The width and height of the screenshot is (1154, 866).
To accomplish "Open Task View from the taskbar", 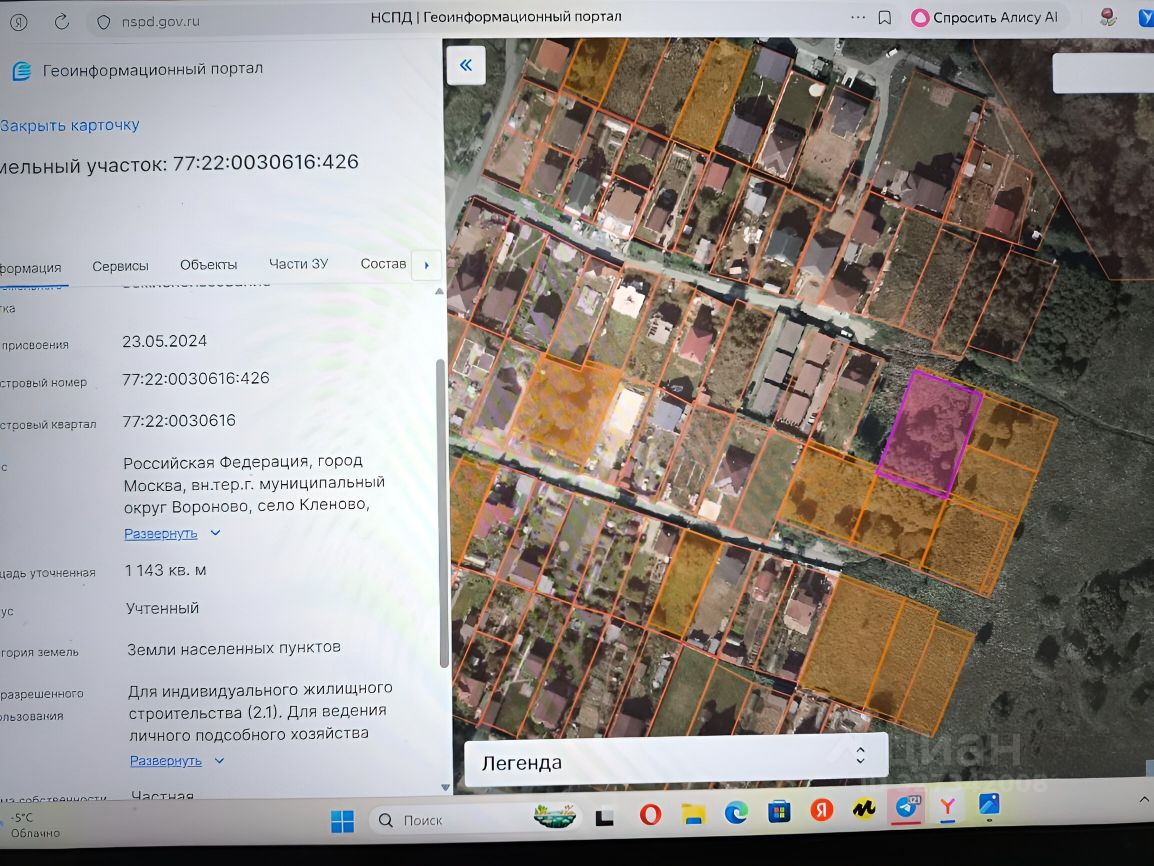I will (x=604, y=817).
